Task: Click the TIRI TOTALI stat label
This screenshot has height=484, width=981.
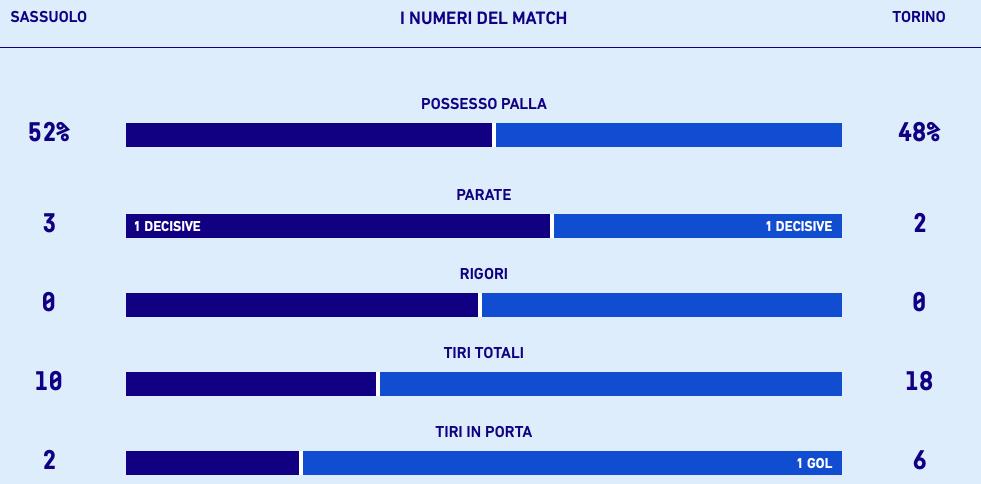Action: coord(483,353)
